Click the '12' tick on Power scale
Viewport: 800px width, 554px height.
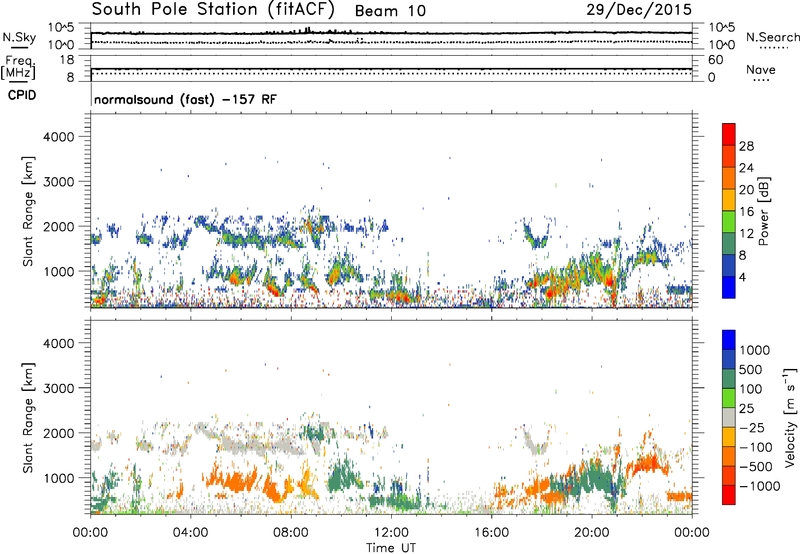point(746,234)
